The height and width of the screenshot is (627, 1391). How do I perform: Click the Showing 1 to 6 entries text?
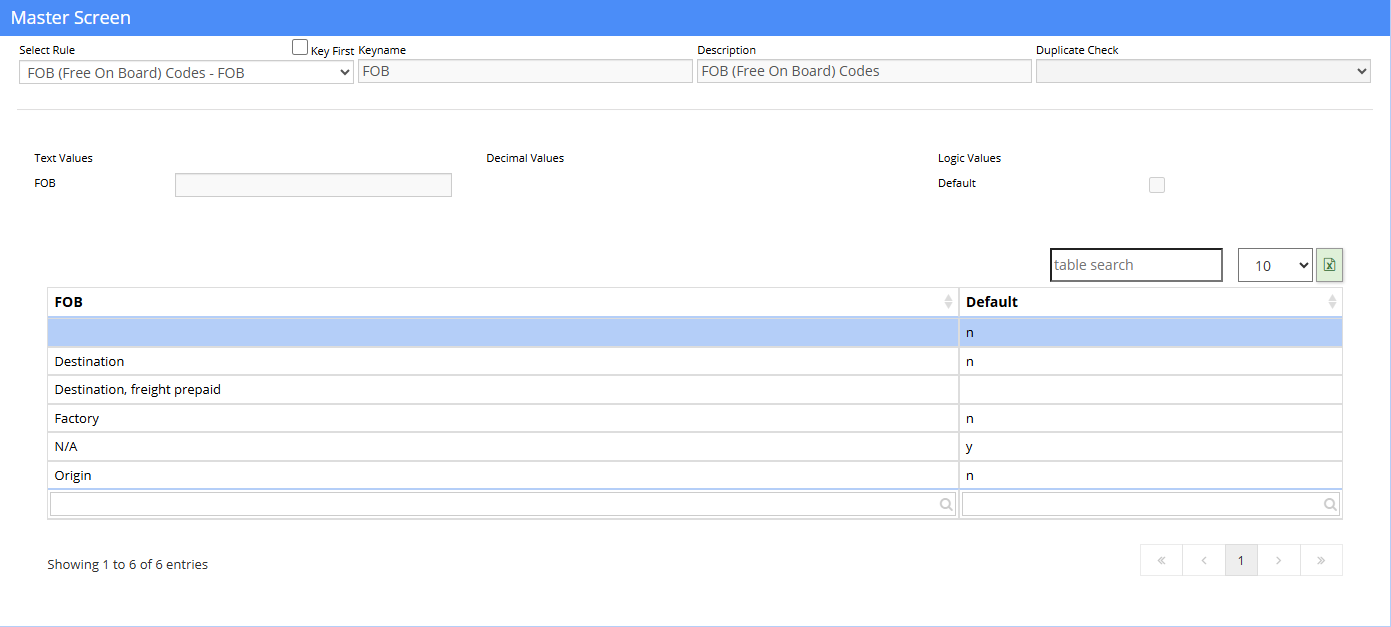[128, 565]
